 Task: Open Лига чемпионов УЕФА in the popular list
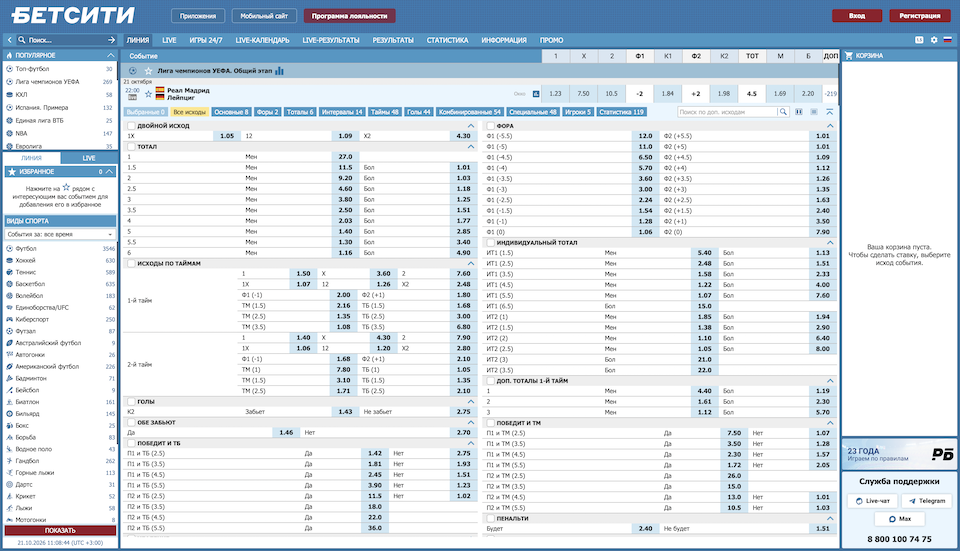pos(47,81)
